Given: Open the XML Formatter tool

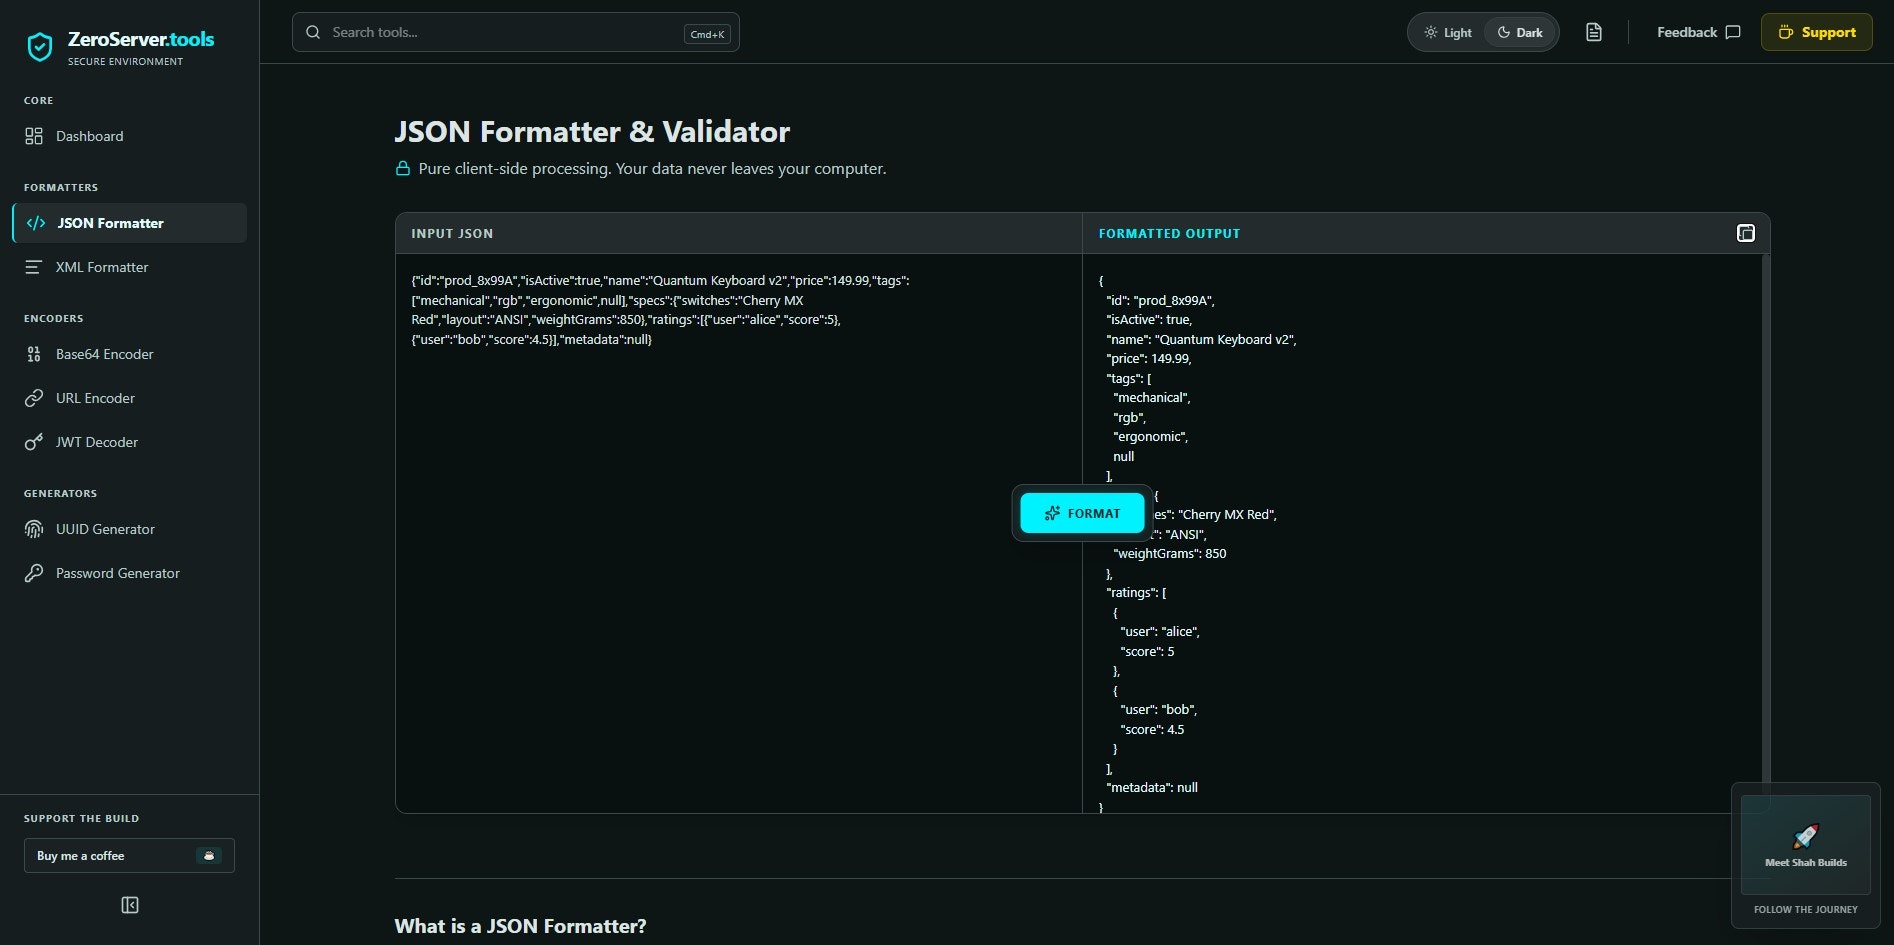Looking at the screenshot, I should [129, 267].
